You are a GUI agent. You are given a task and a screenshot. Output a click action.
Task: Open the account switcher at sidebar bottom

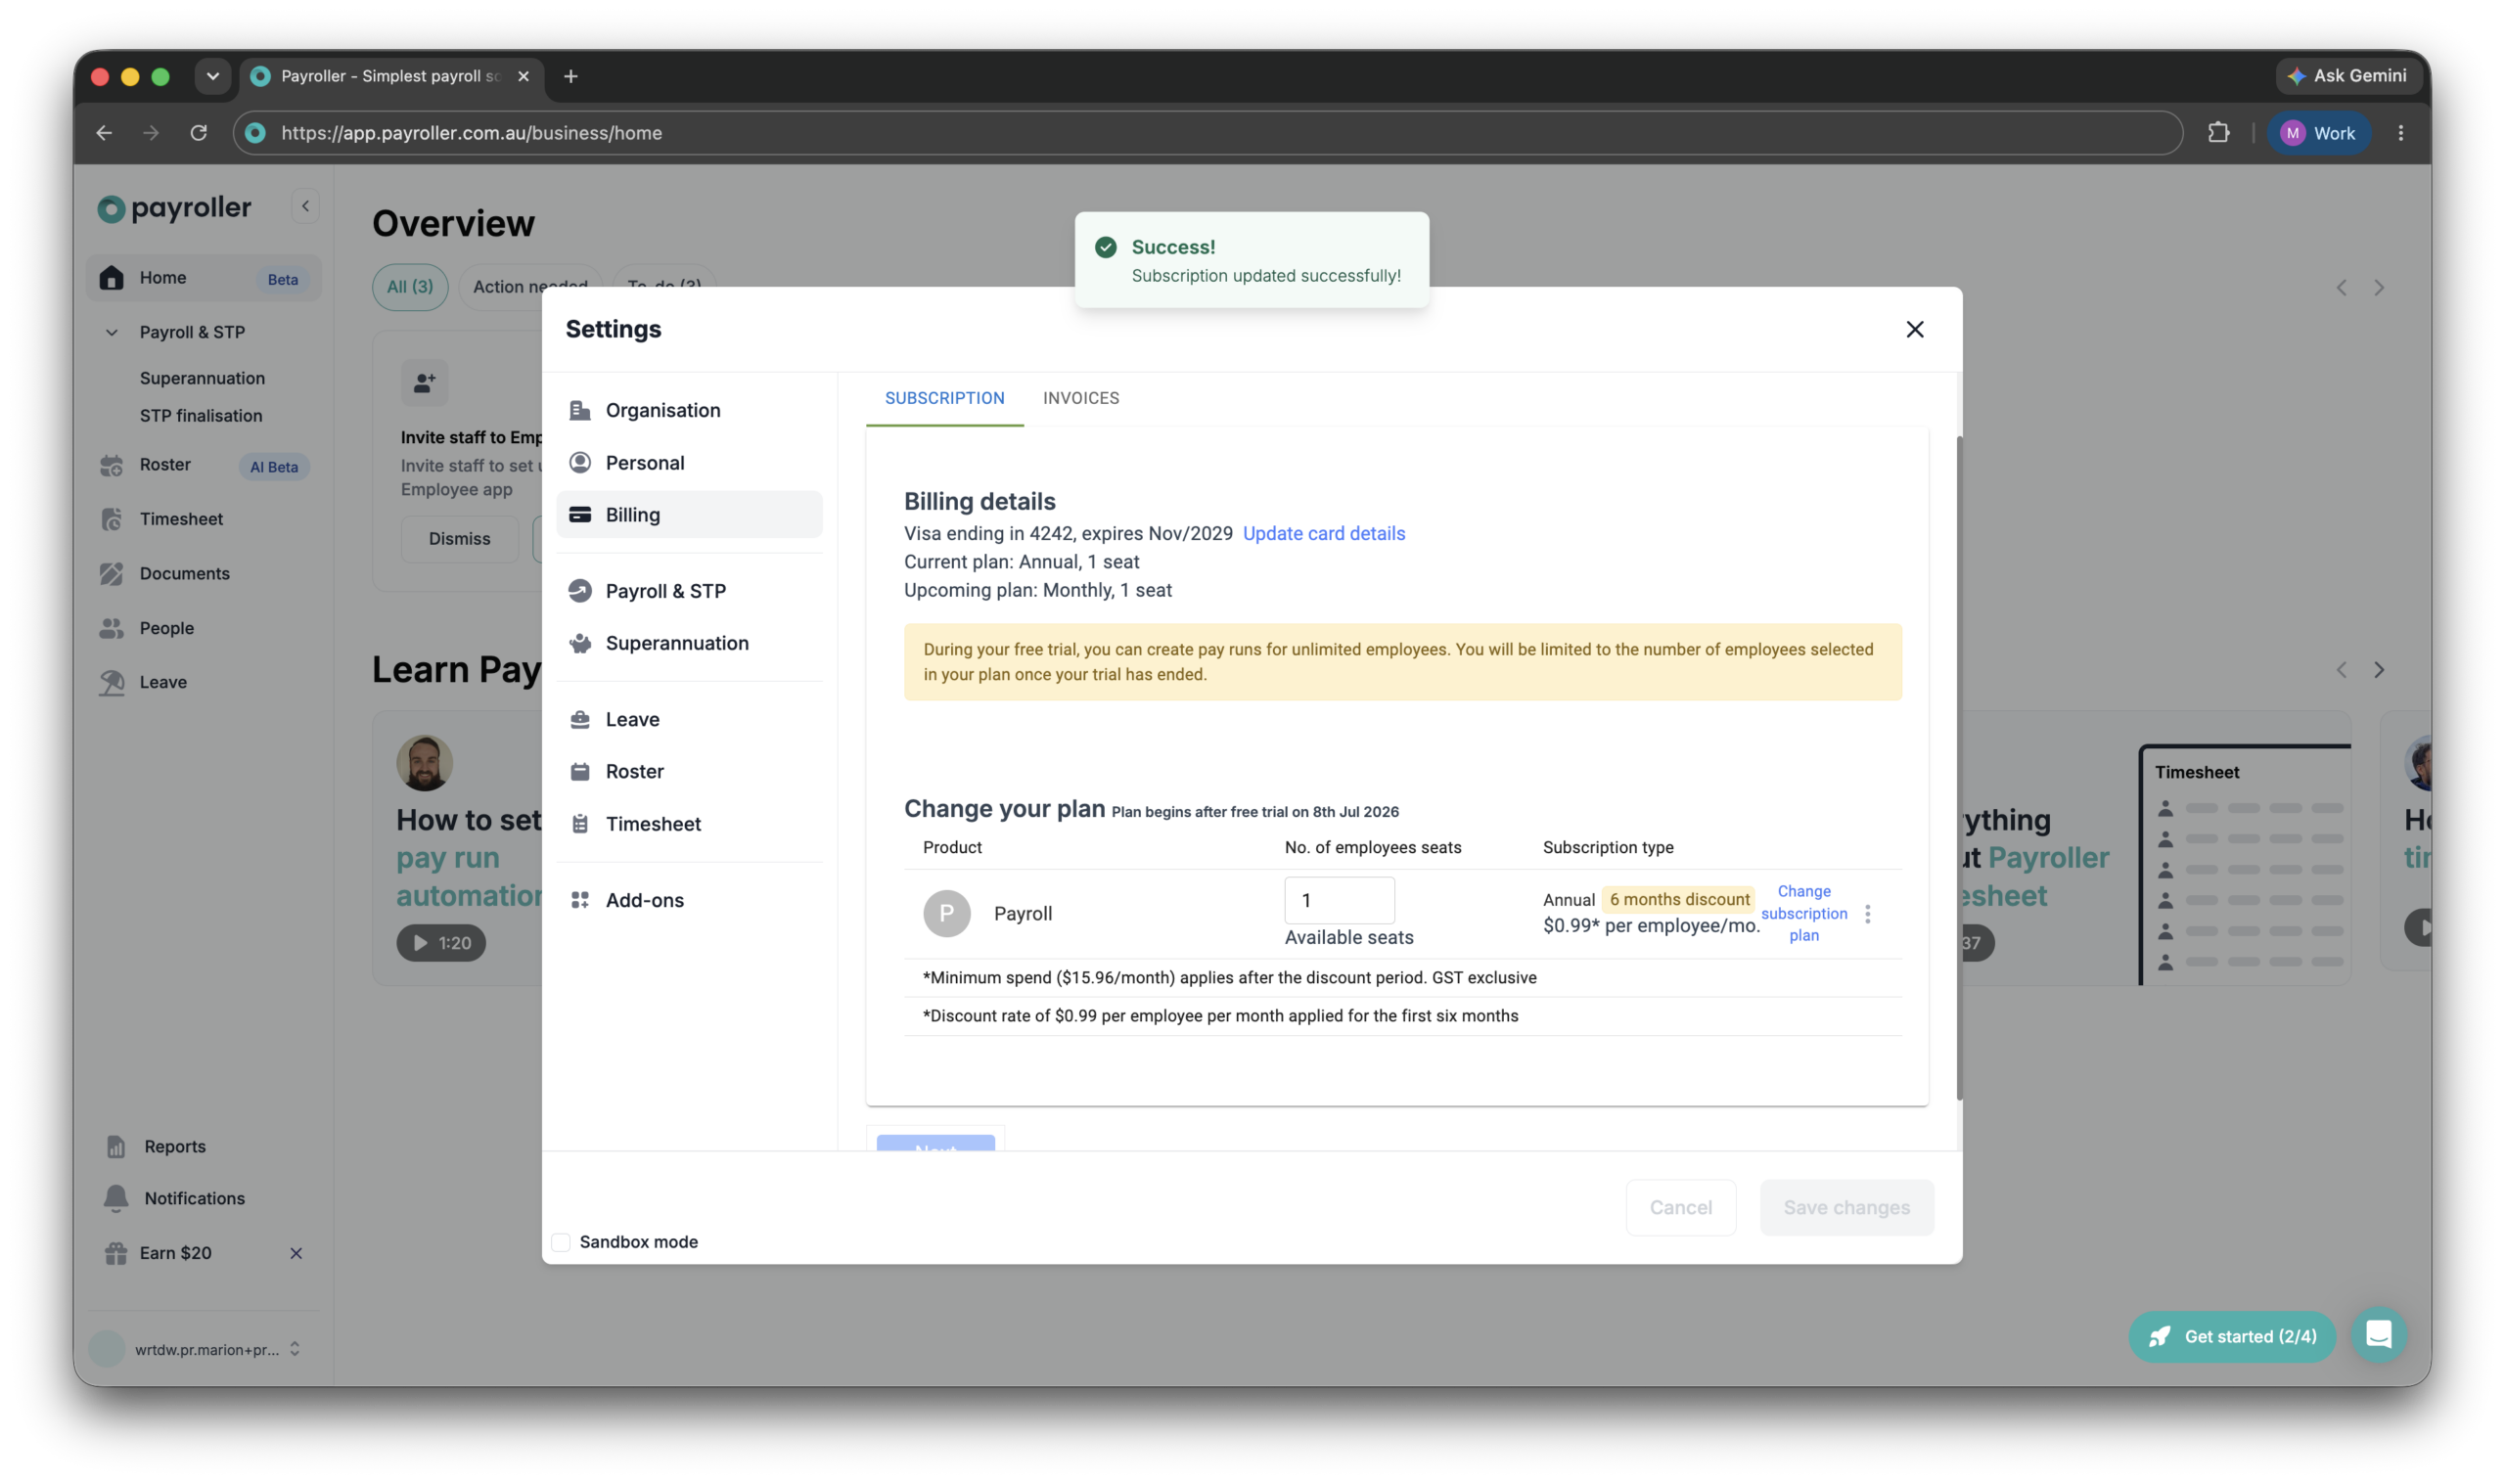point(204,1348)
